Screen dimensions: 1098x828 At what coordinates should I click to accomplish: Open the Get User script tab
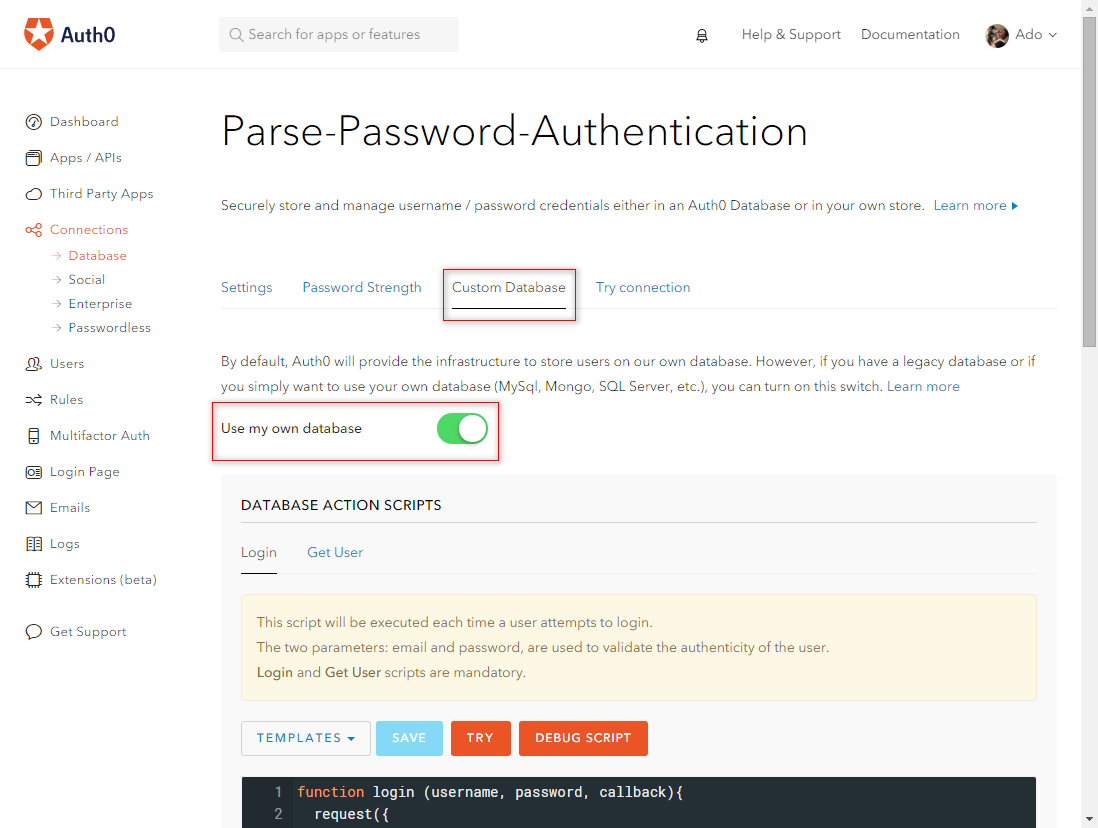point(335,552)
